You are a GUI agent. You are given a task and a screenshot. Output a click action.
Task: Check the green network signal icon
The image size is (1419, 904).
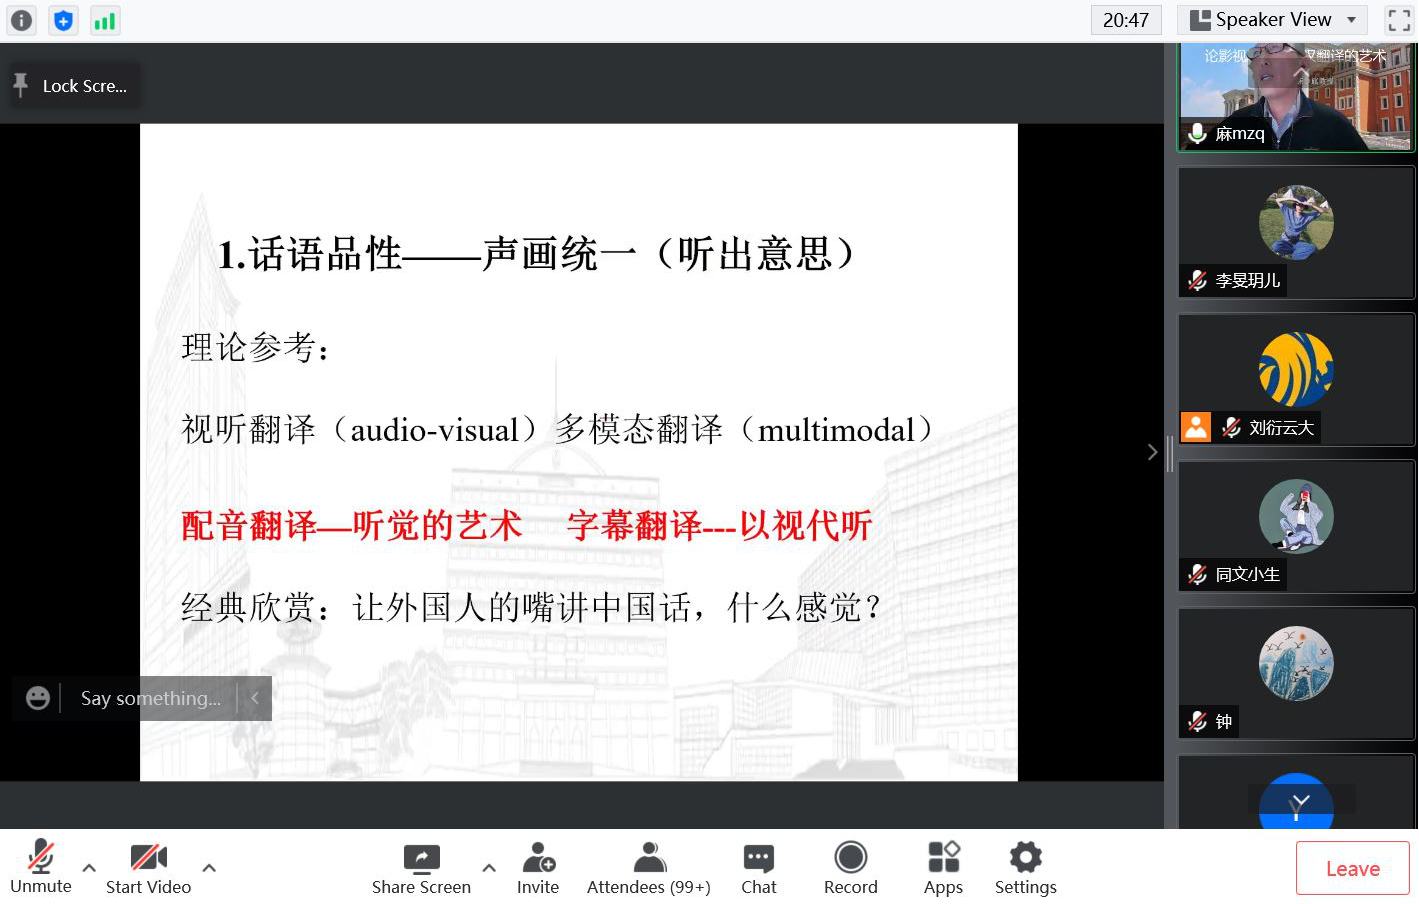pos(104,20)
